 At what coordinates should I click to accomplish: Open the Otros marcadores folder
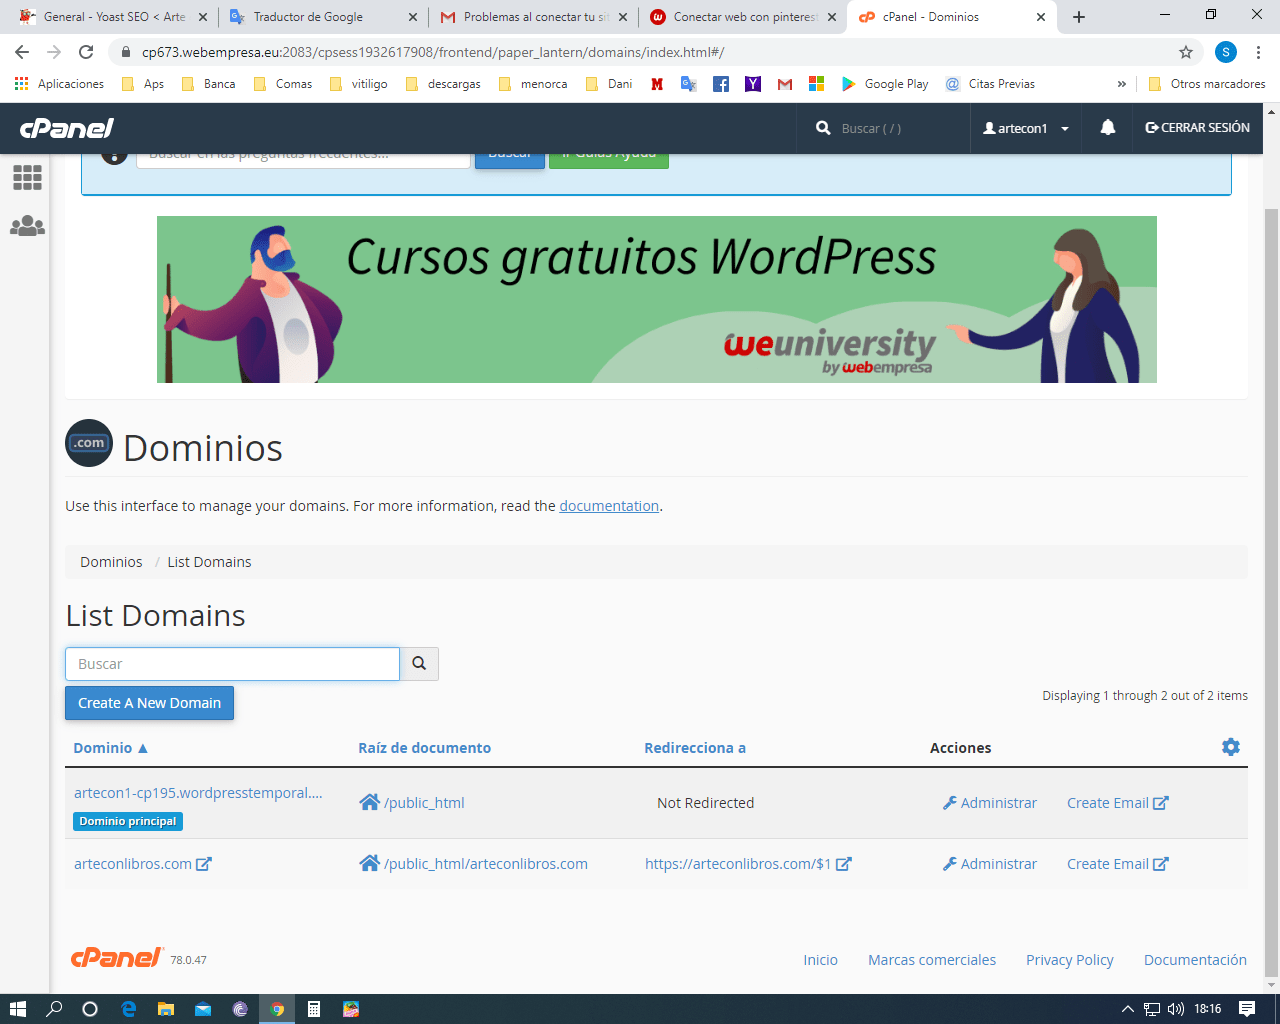[1207, 84]
